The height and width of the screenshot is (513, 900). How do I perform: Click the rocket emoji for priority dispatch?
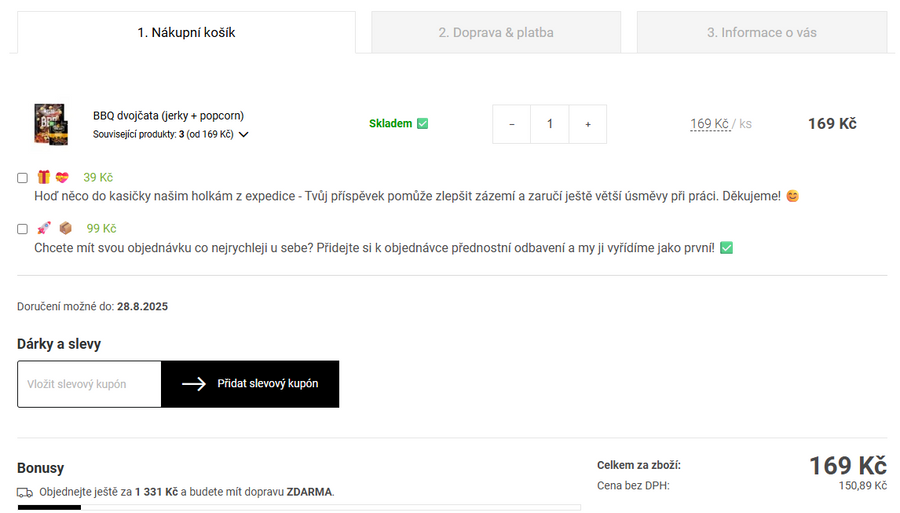43,228
